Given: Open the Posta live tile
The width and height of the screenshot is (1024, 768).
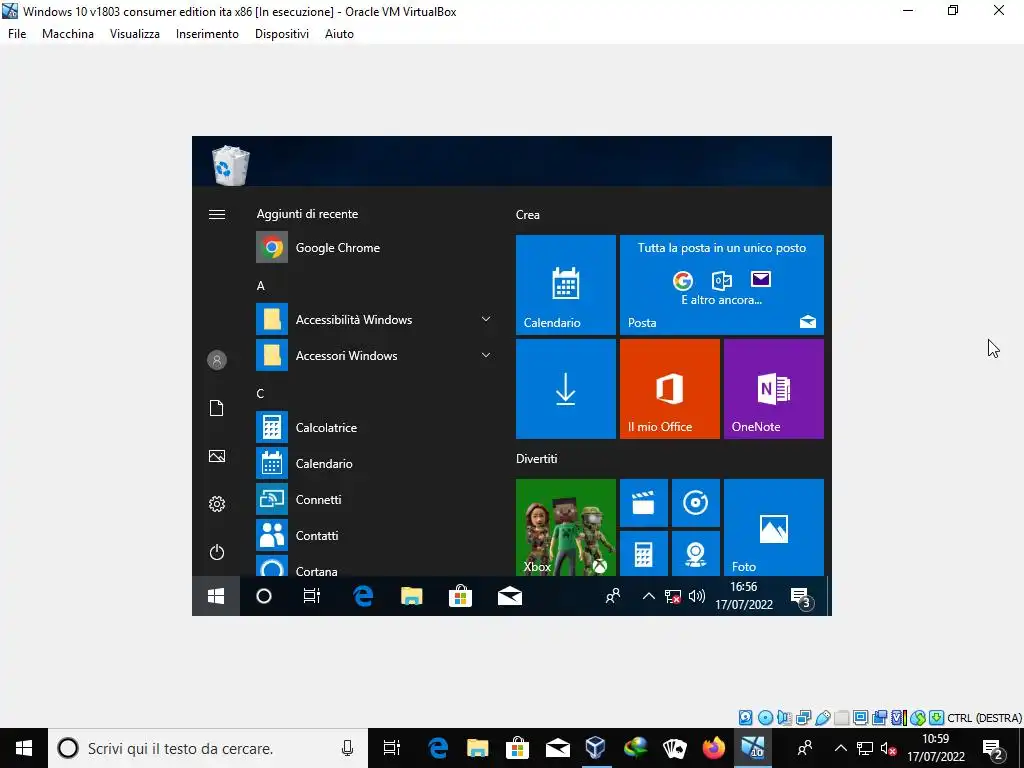Looking at the screenshot, I should [722, 285].
